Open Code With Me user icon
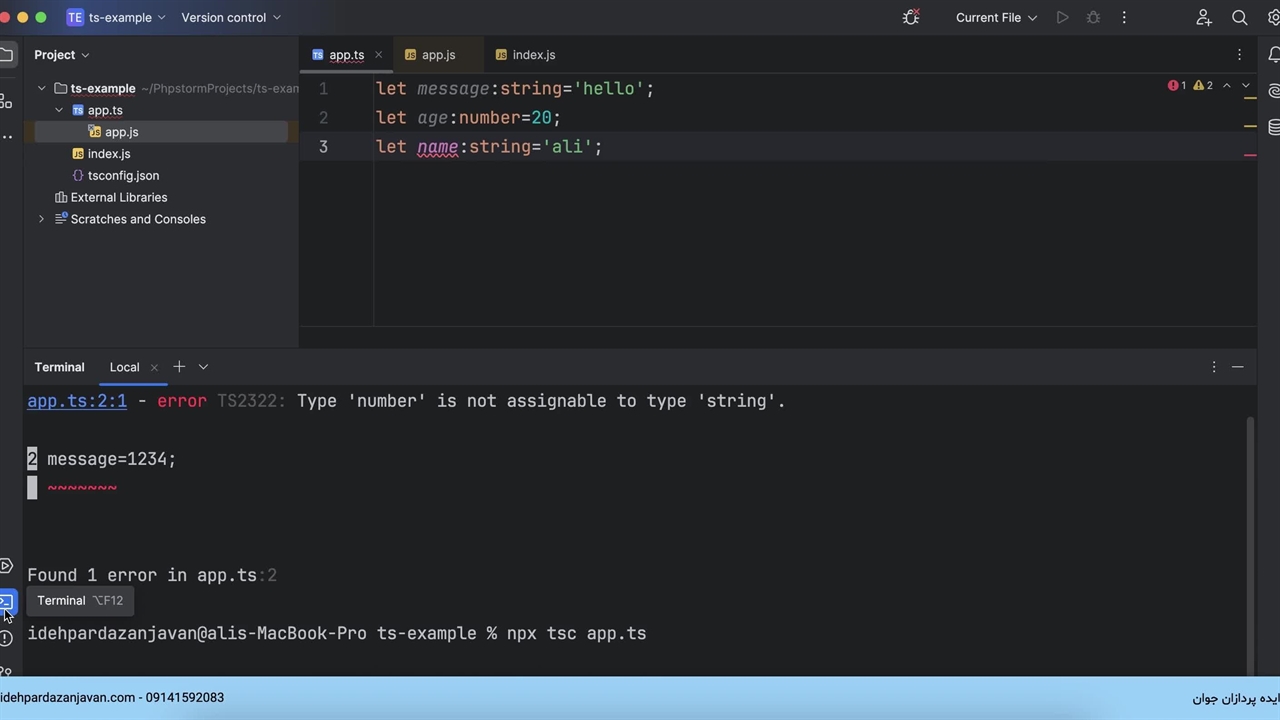This screenshot has height=720, width=1280. click(x=1204, y=18)
